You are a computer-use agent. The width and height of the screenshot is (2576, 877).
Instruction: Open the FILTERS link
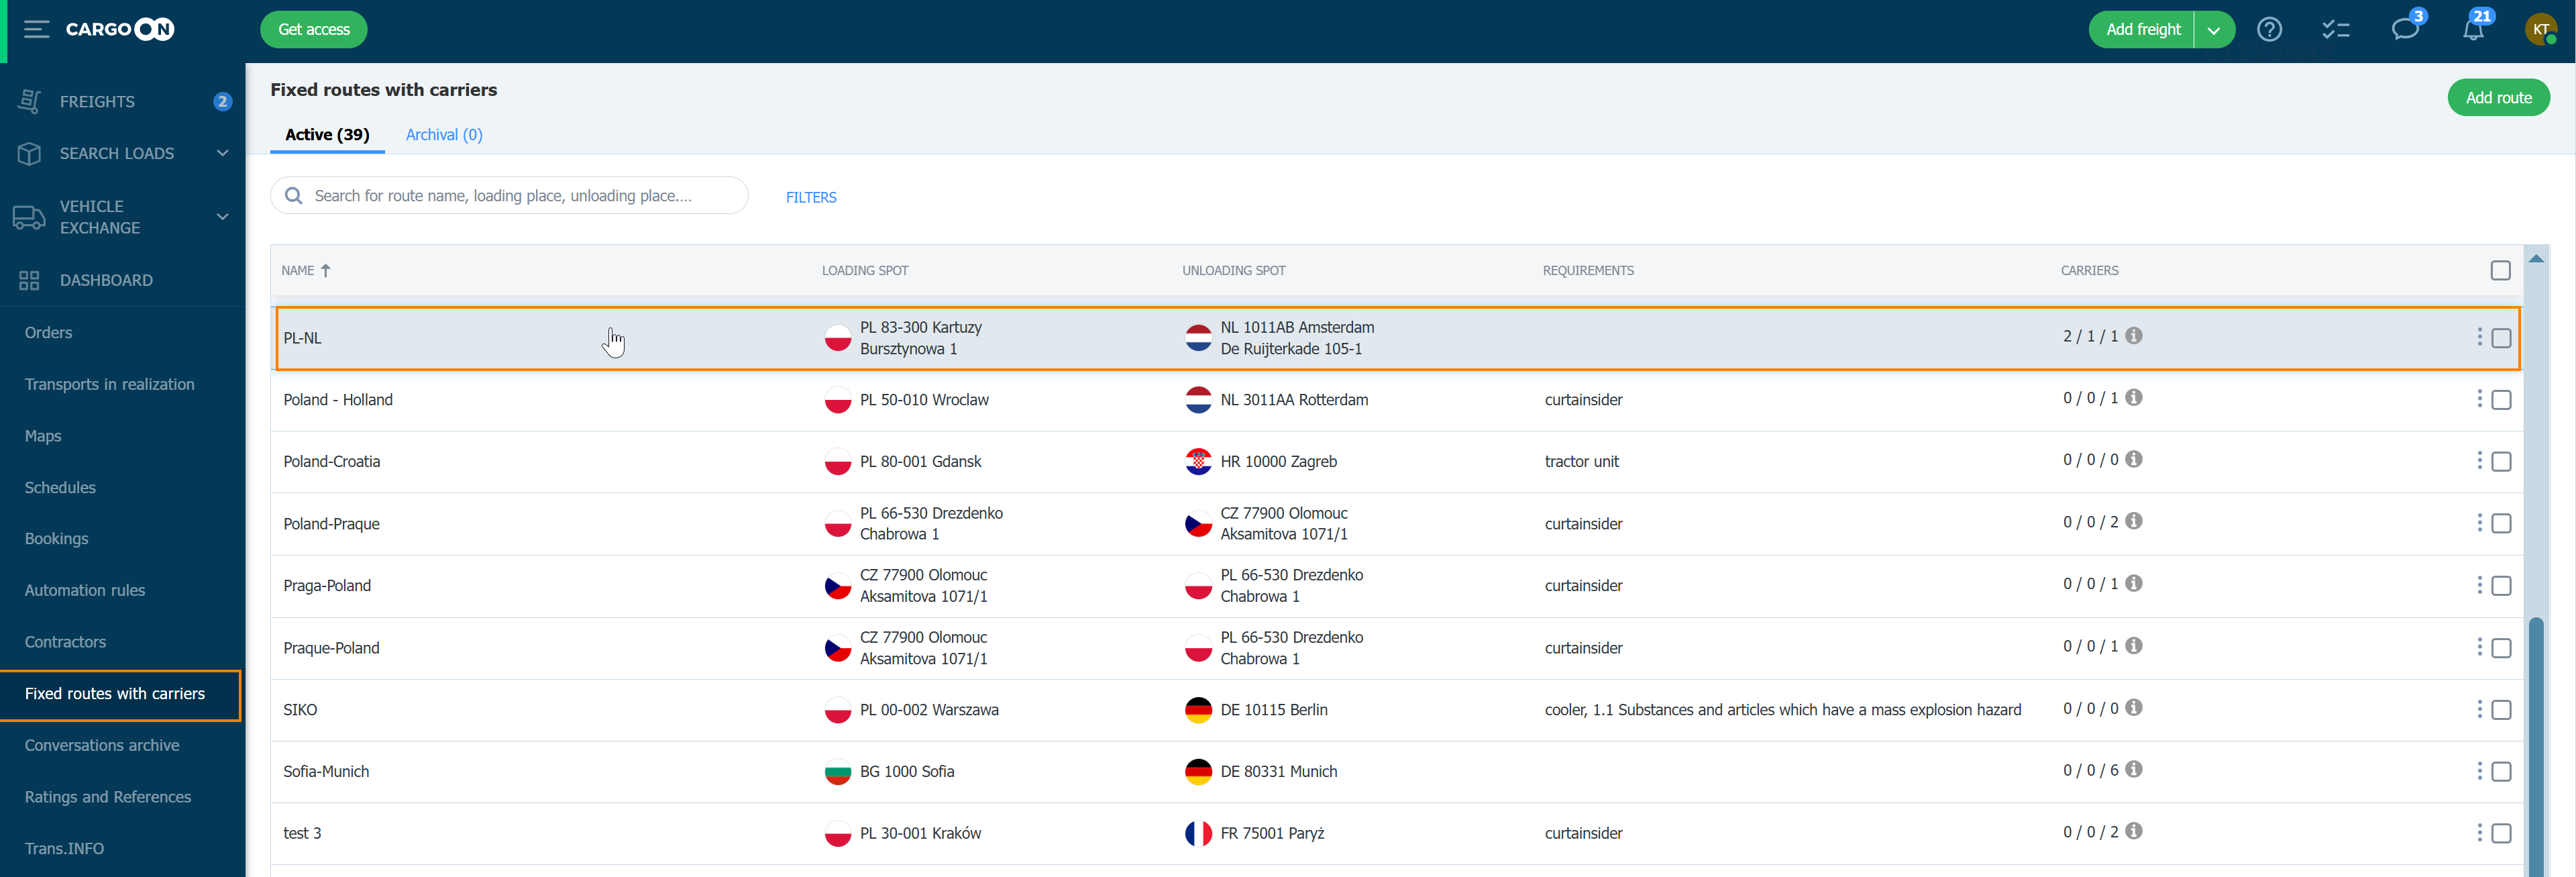(x=811, y=197)
